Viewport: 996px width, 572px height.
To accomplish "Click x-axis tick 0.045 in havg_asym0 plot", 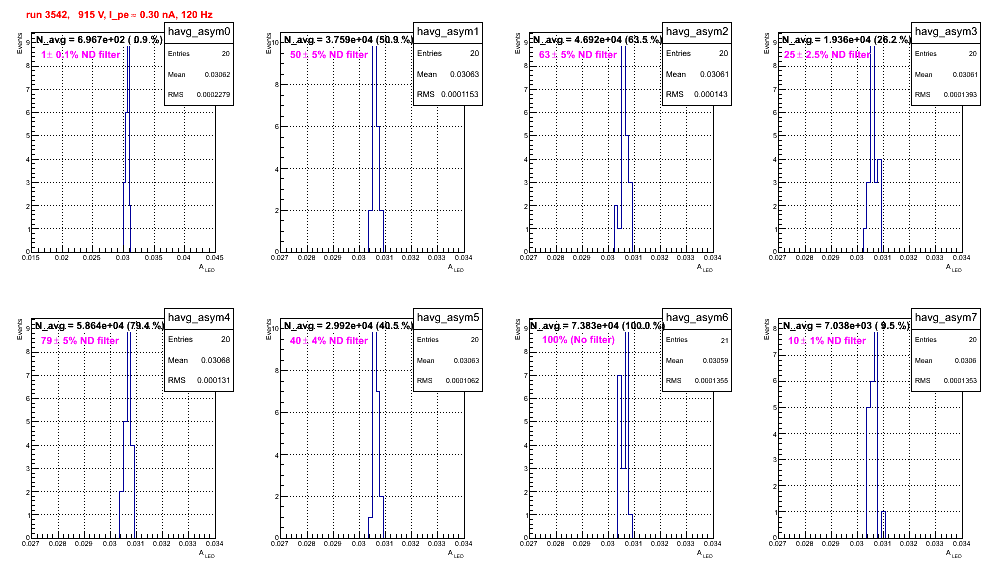I will tap(215, 257).
